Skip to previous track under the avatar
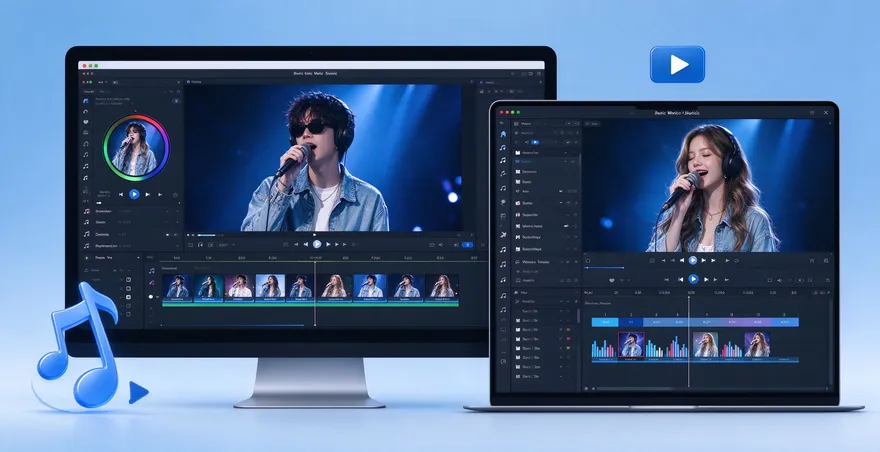 pos(121,194)
